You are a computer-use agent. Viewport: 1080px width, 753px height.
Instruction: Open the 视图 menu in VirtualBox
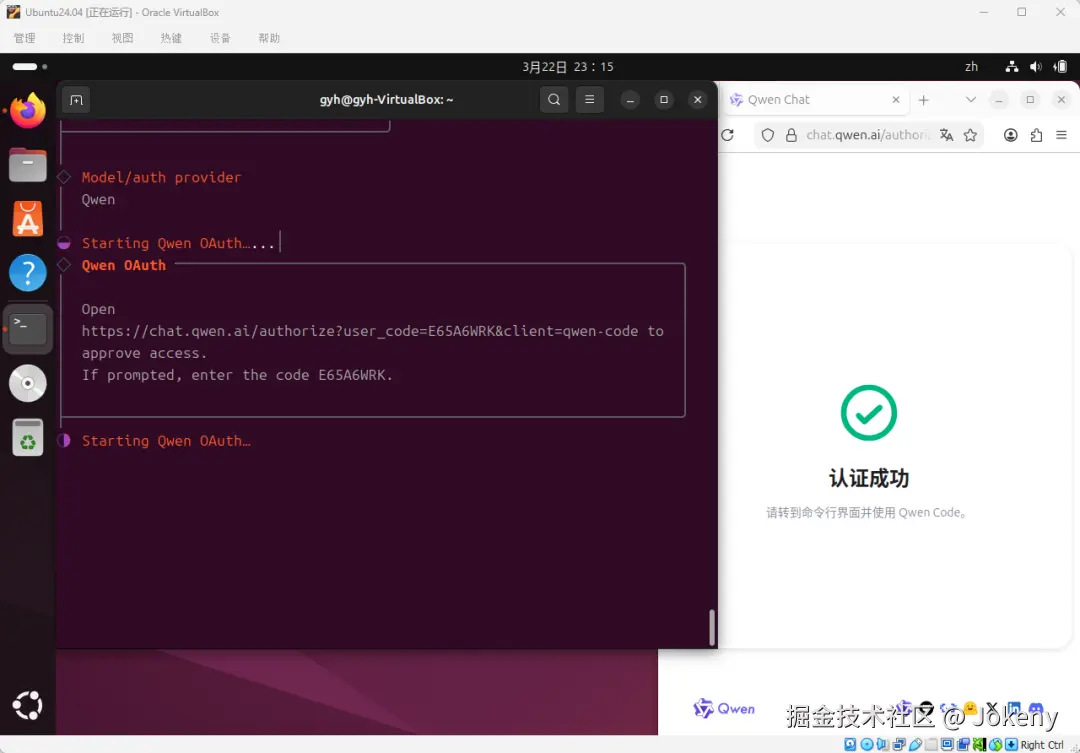[122, 38]
